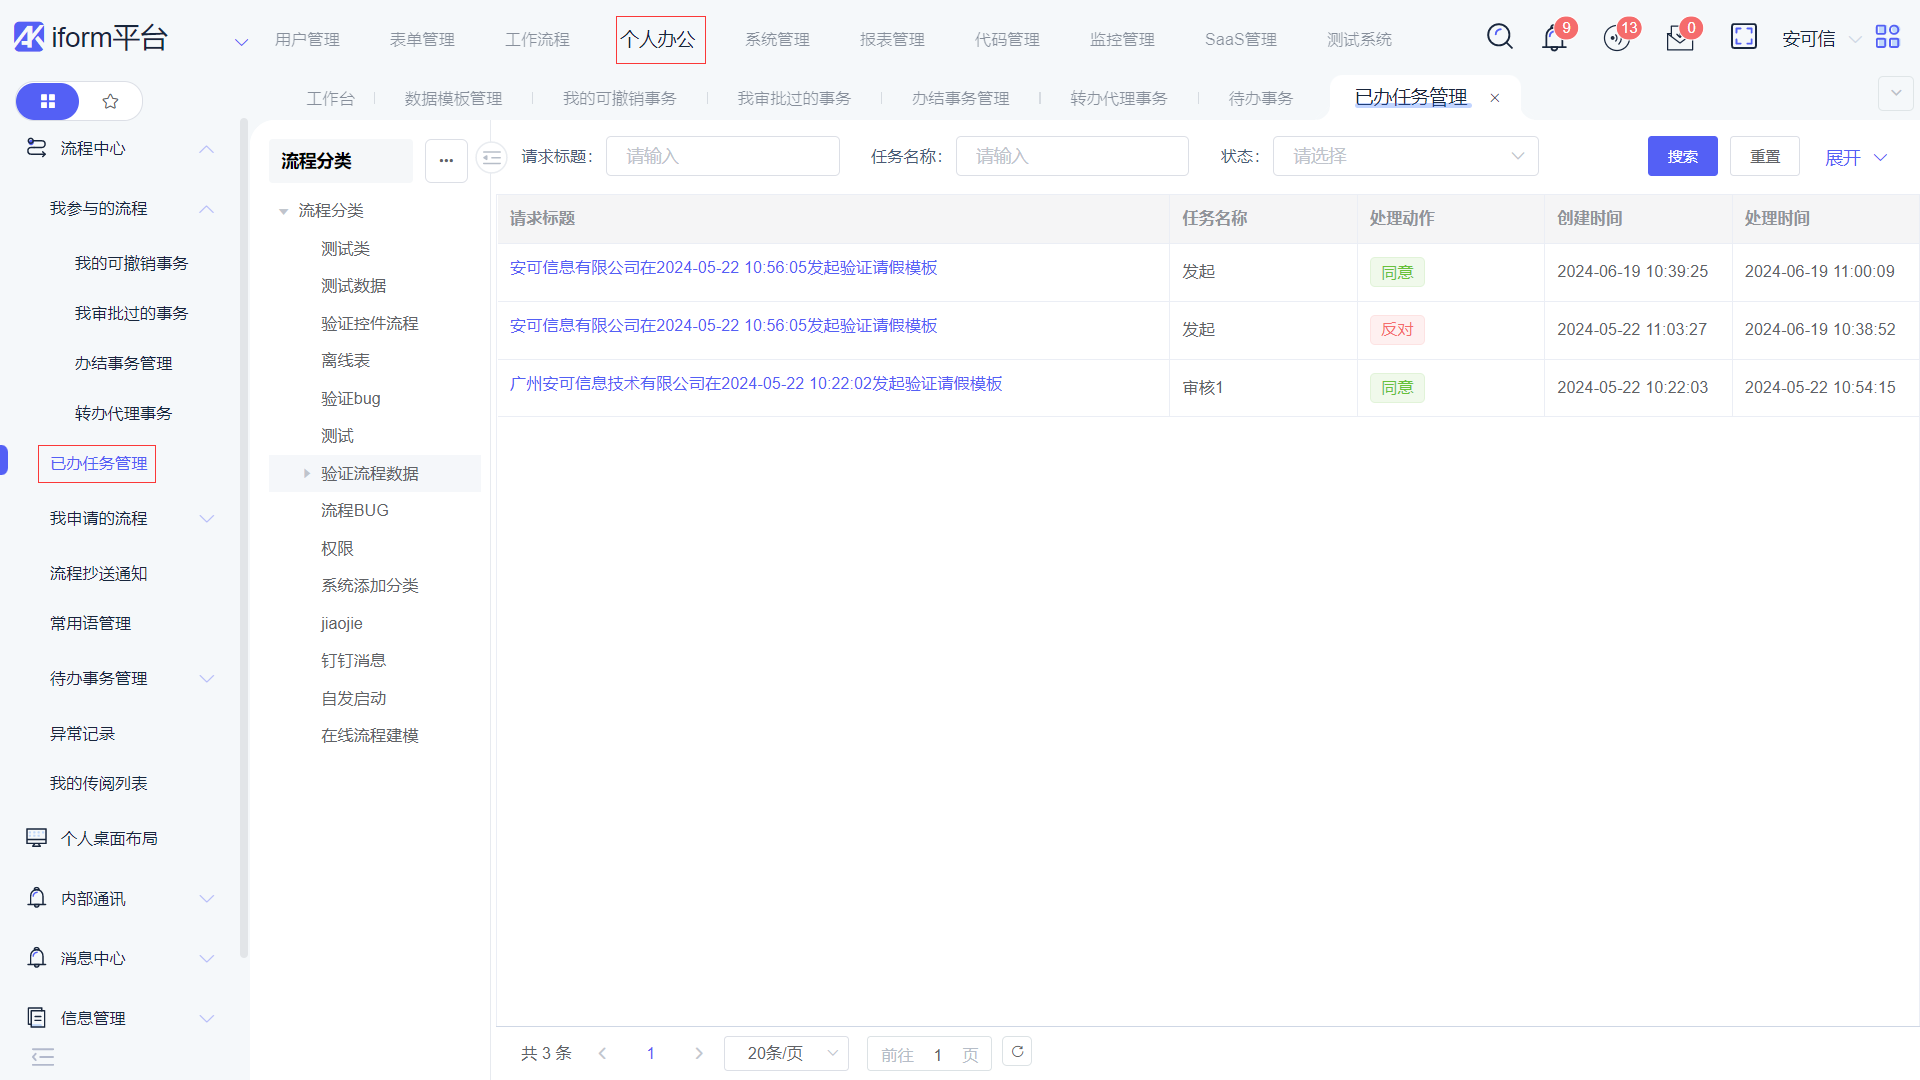Open the 状态 select dropdown

pos(1405,156)
